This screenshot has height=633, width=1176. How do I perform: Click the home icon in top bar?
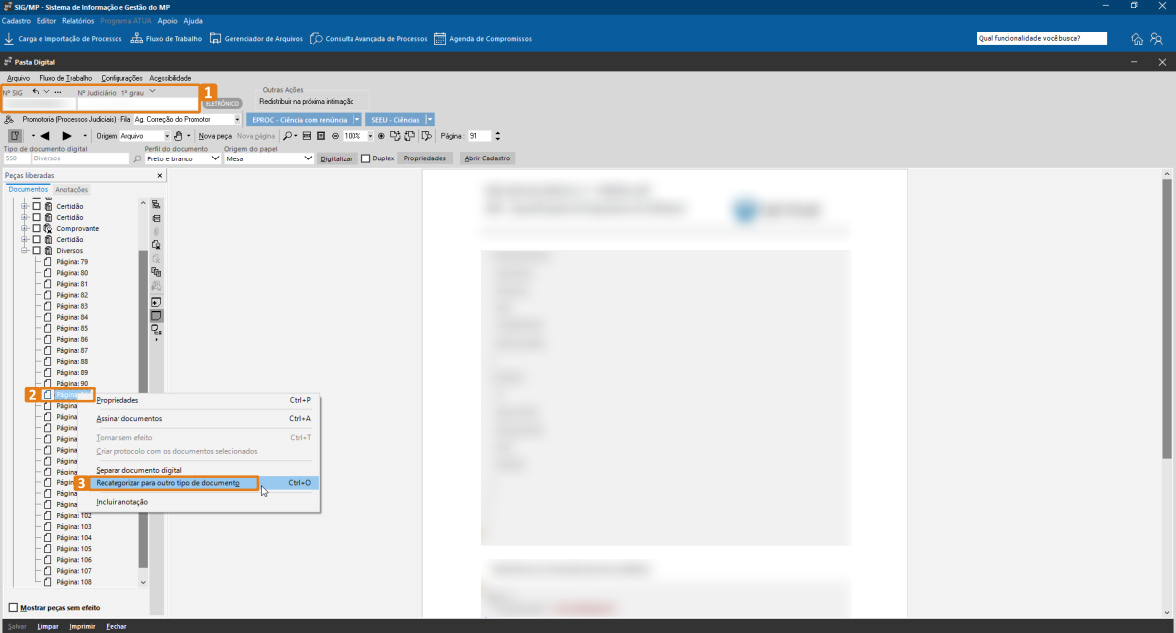click(x=1137, y=39)
